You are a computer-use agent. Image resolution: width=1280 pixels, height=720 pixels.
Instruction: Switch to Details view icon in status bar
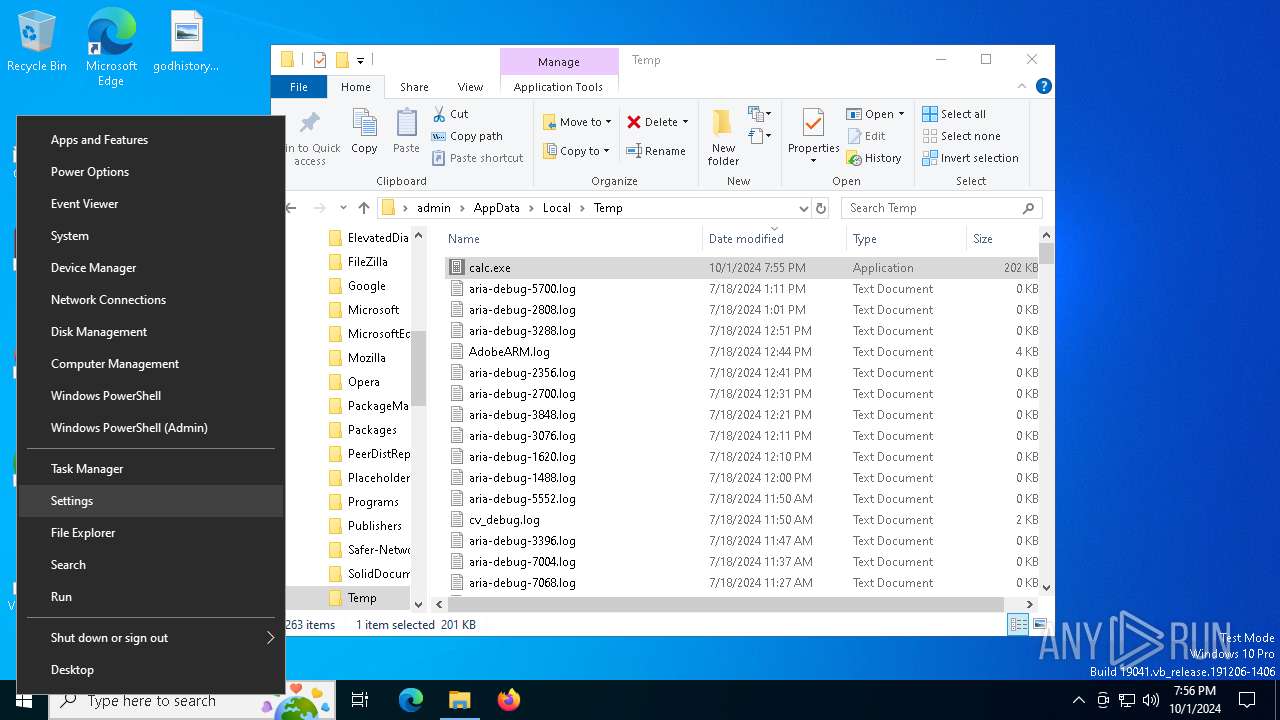1018,625
